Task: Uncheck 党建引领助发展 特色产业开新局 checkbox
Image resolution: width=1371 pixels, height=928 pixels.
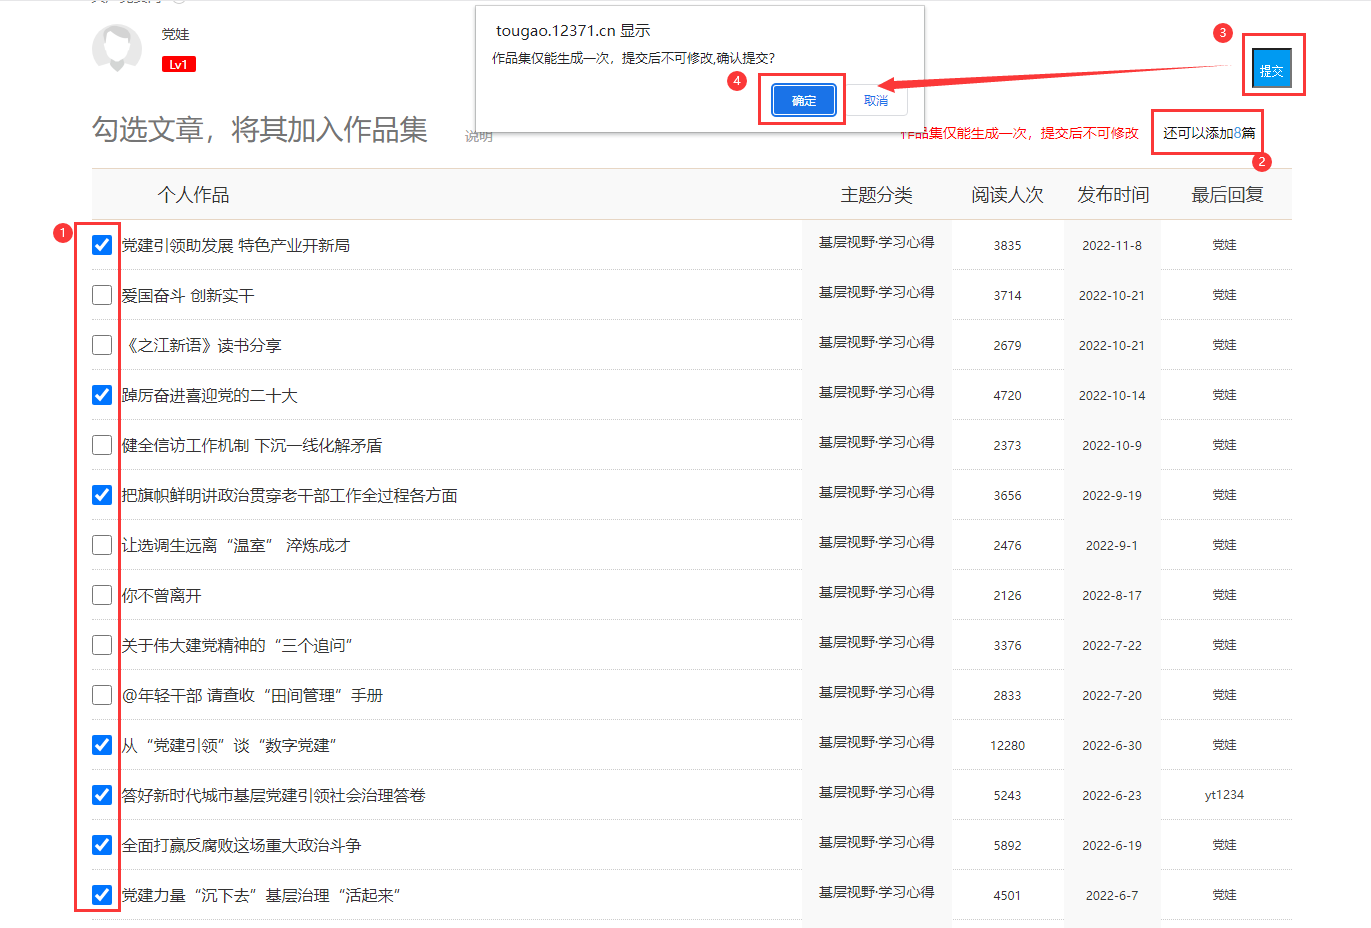Action: [102, 245]
